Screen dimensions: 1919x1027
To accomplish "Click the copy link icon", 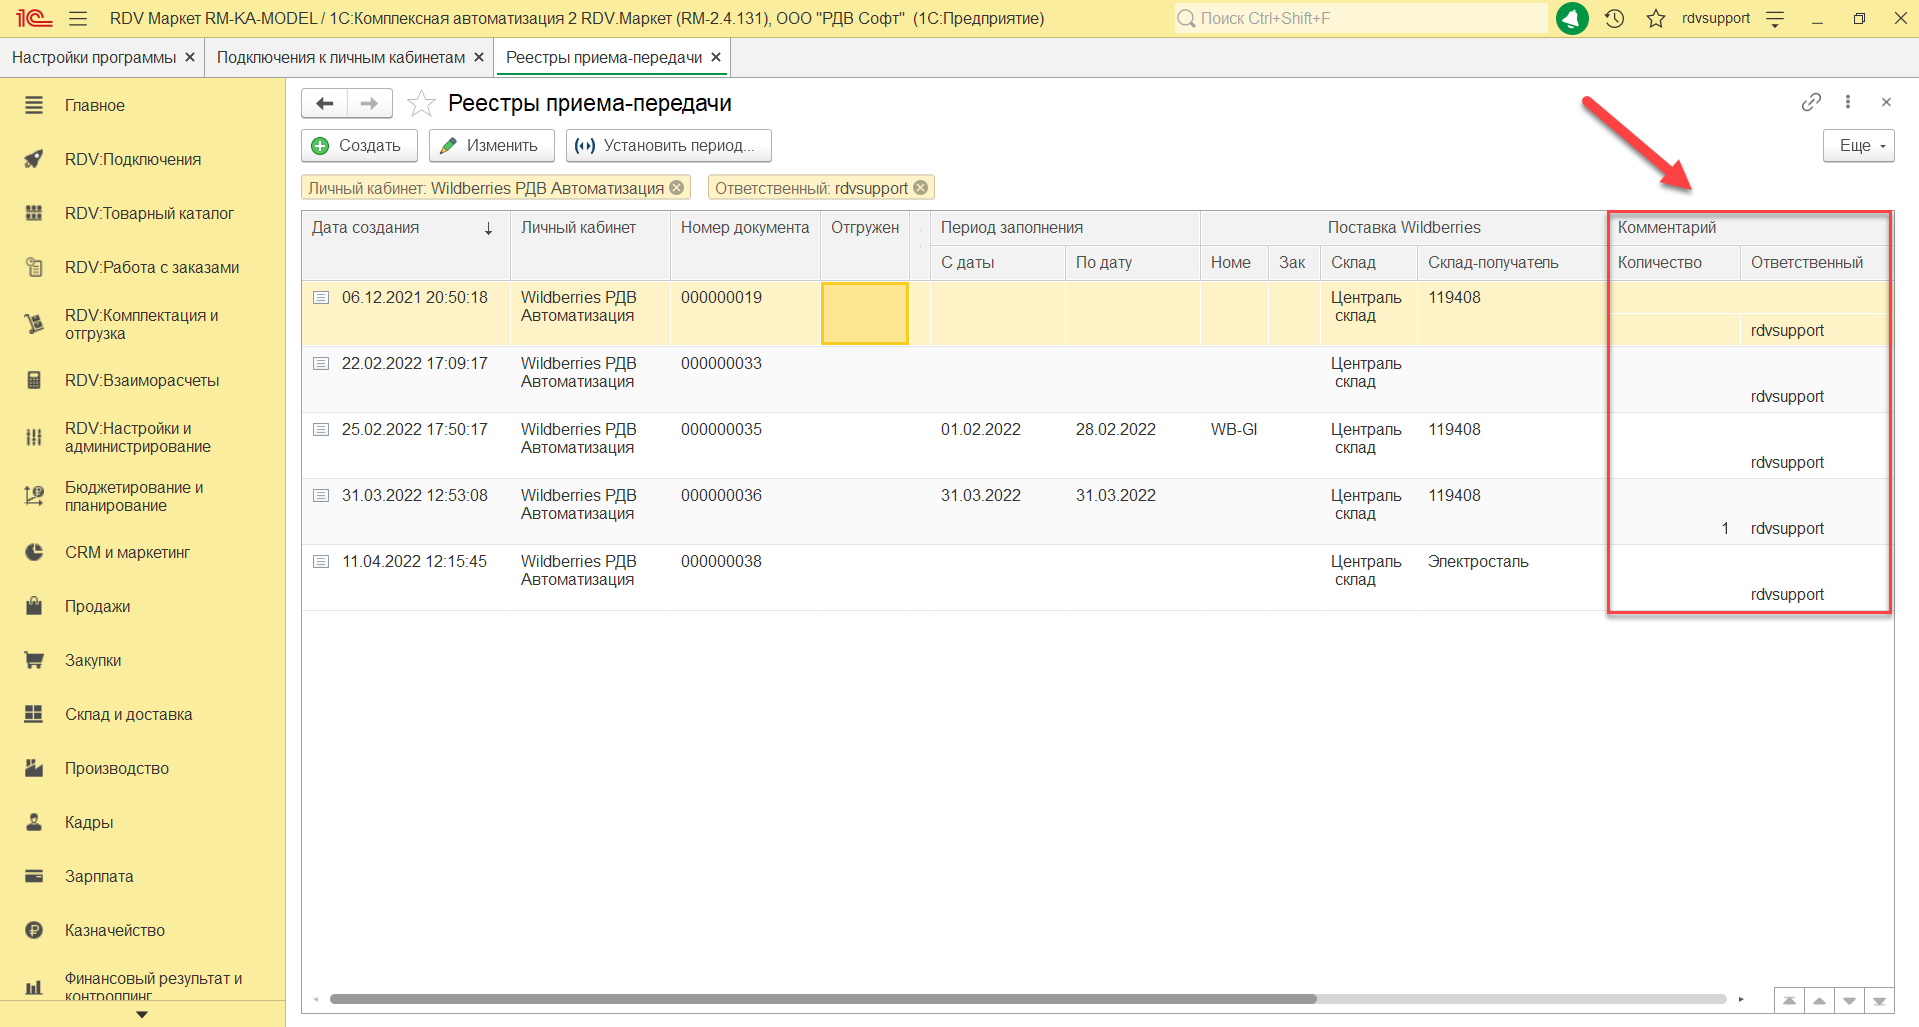I will (1811, 102).
